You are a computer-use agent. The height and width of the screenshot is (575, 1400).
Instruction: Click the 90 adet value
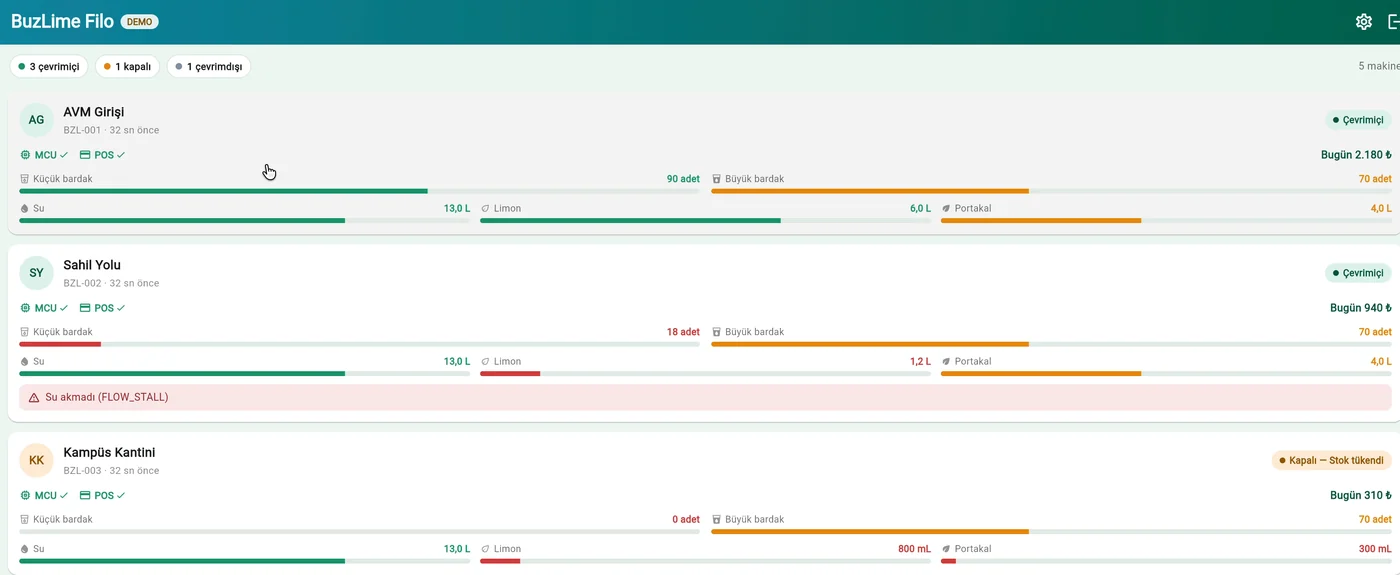683,179
